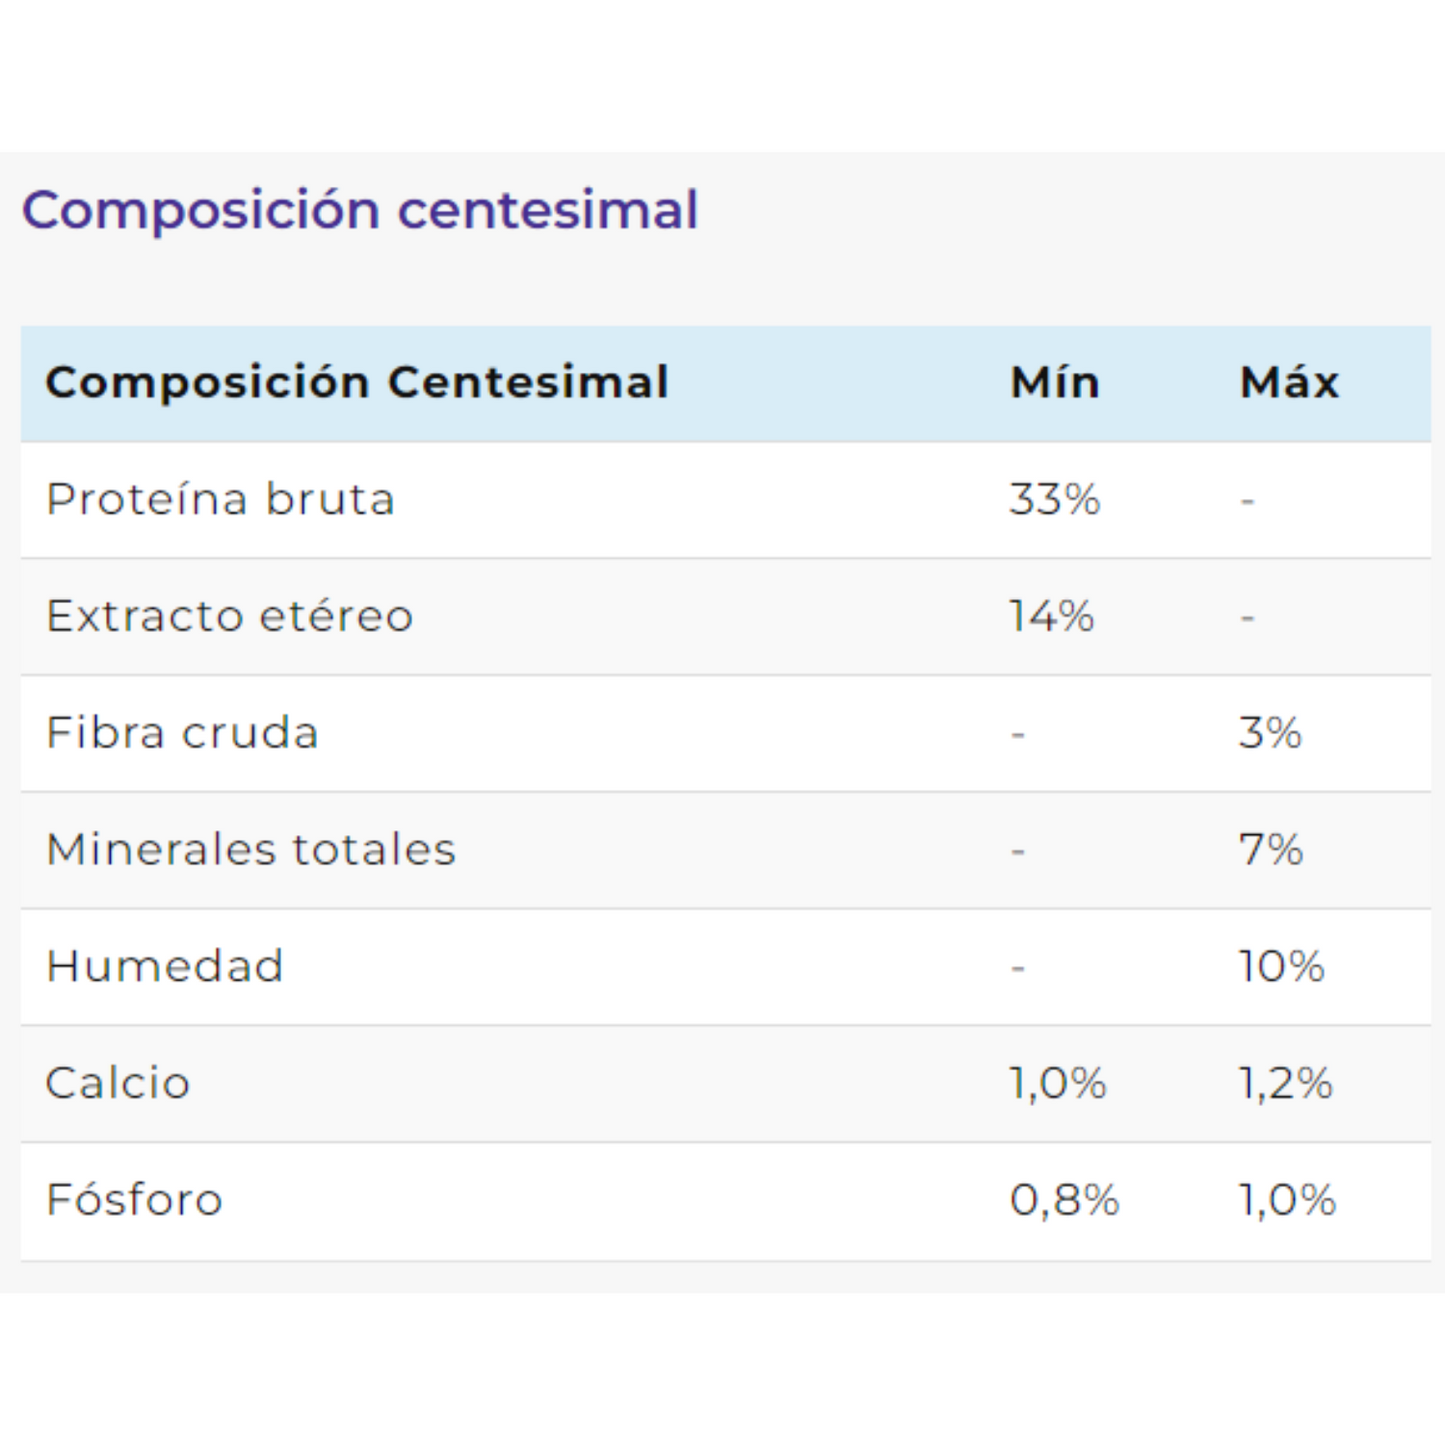The height and width of the screenshot is (1445, 1445).
Task: Click the 'Mín' column header
Action: click(x=1055, y=382)
